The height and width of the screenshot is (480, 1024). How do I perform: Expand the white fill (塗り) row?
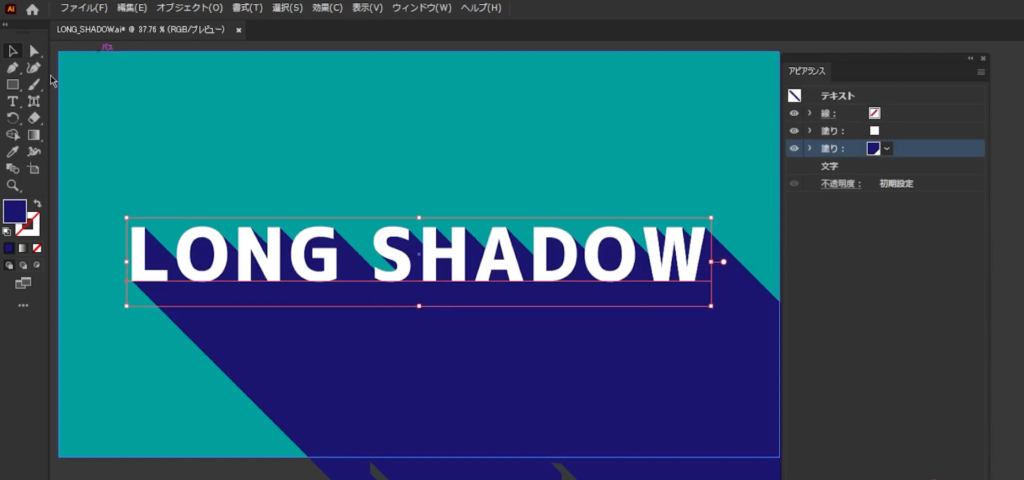tap(809, 131)
